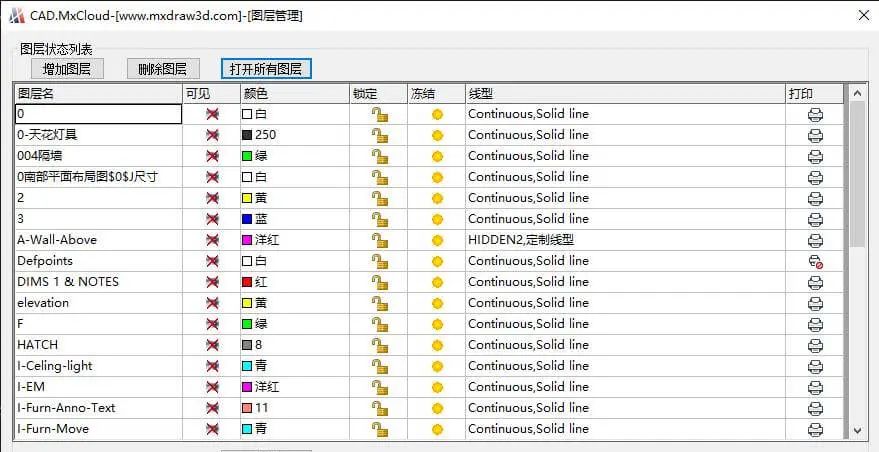This screenshot has width=879, height=452.
Task: Toggle printer icon for layer 2
Action: 815,199
